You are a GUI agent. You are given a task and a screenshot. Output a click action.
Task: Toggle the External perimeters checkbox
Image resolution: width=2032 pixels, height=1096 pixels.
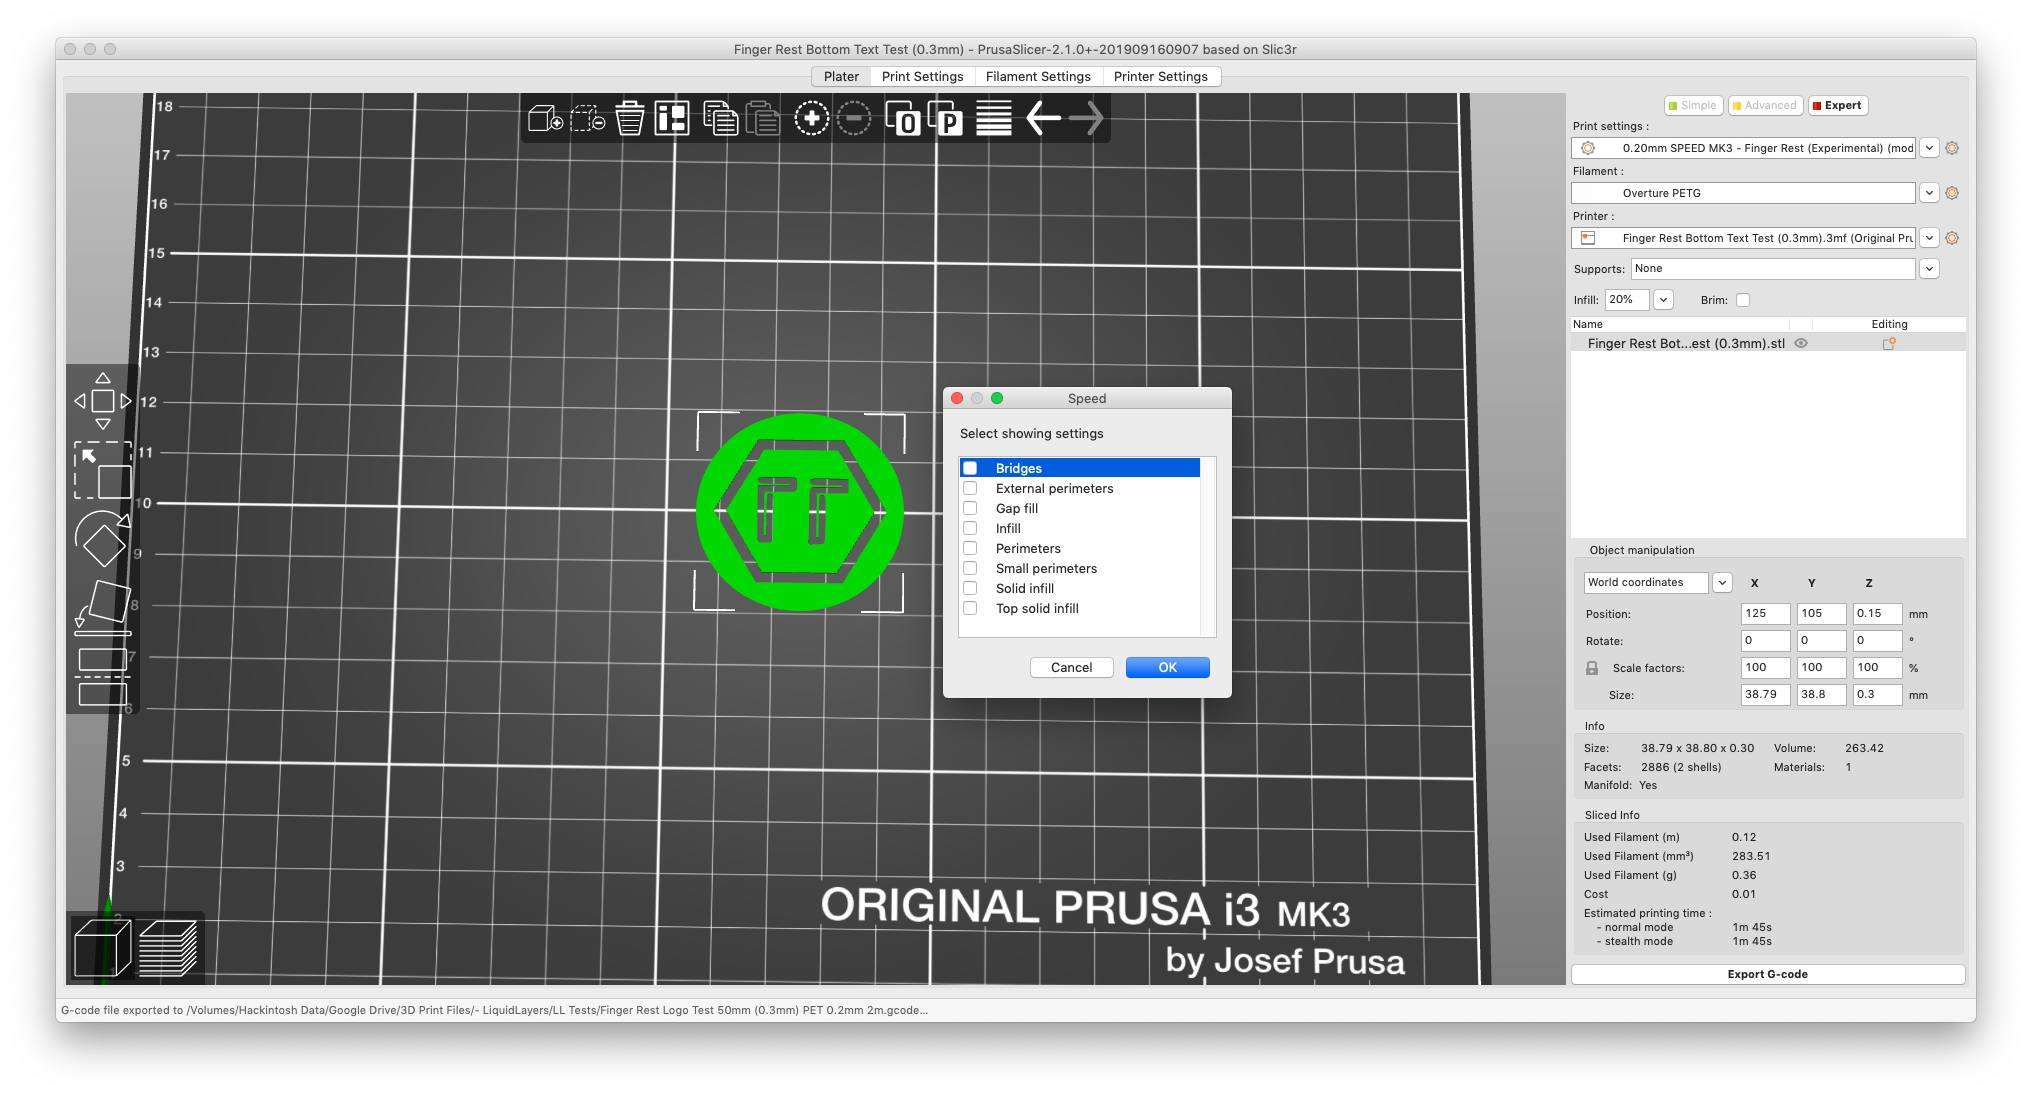[x=970, y=488]
